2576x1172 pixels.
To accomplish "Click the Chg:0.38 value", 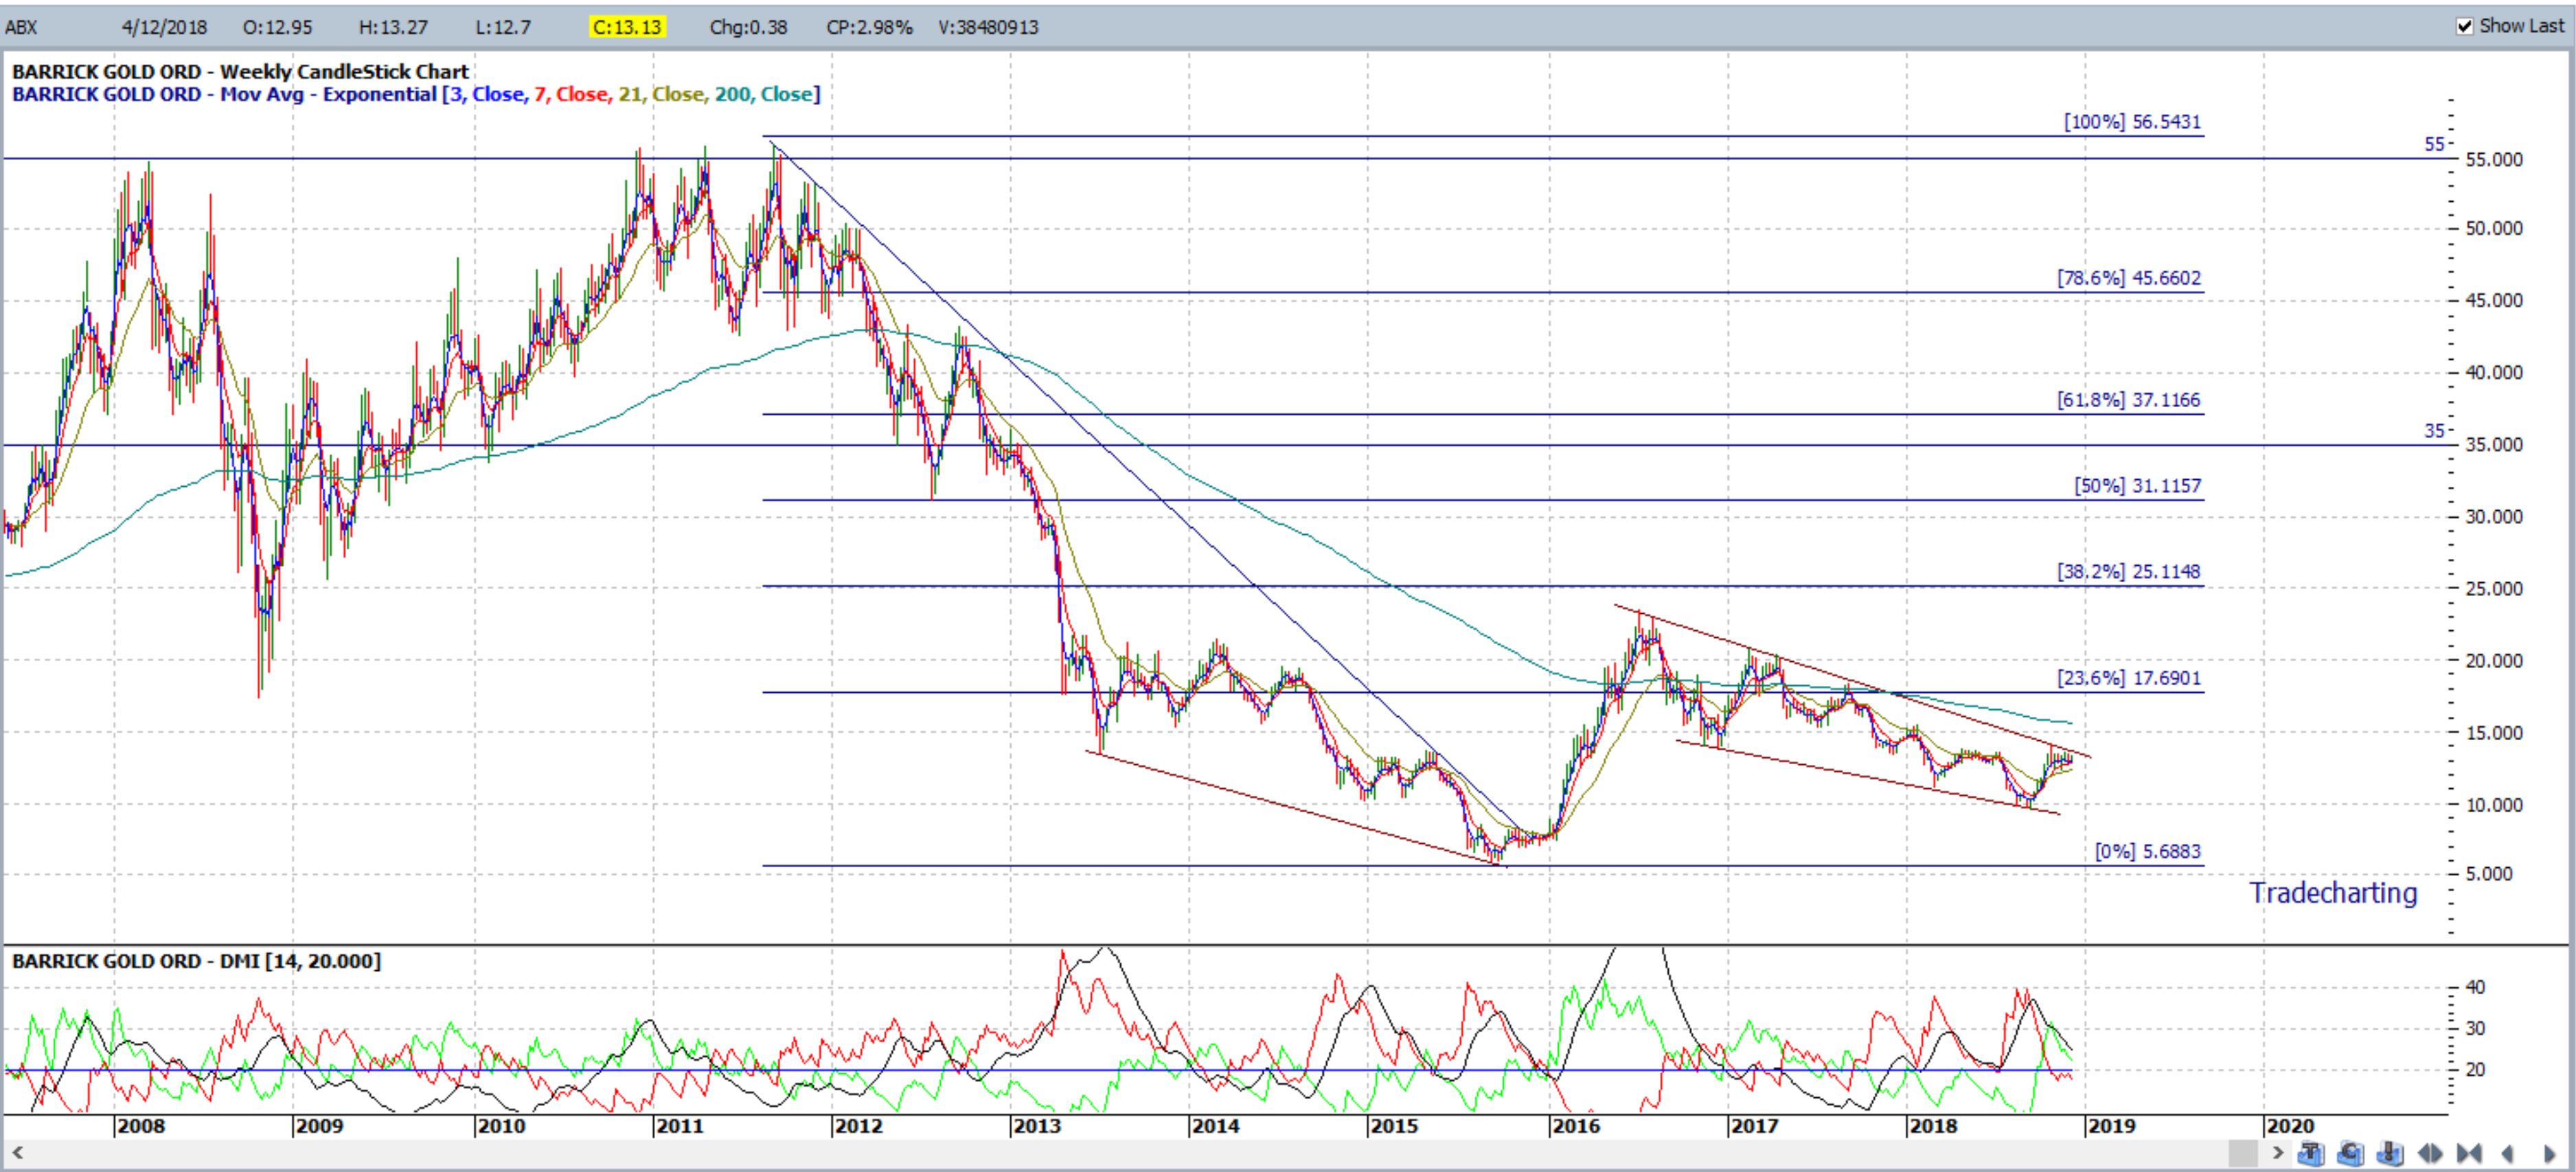I will (x=748, y=27).
